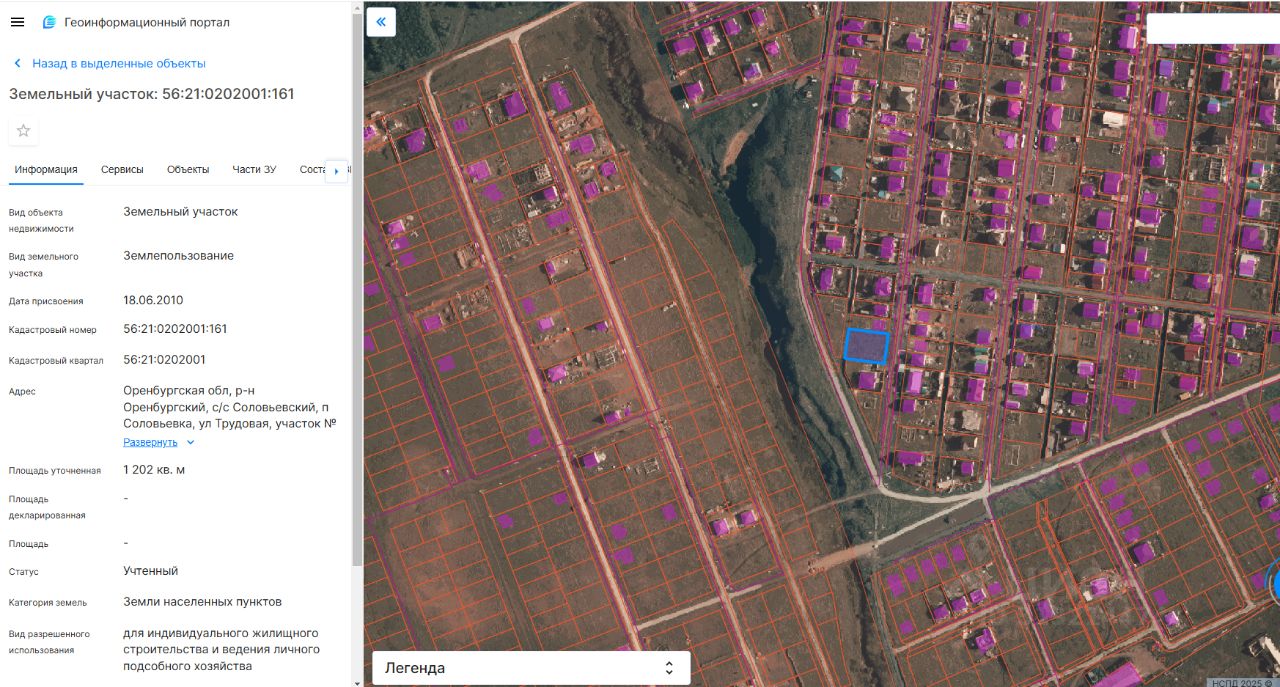This screenshot has height=687, width=1280.
Task: Switch to the Информация tab
Action: tap(46, 170)
